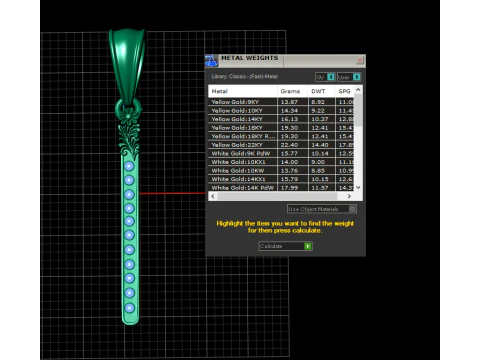Click the 13.87 grams value
This screenshot has width=480, height=360.
pos(289,102)
